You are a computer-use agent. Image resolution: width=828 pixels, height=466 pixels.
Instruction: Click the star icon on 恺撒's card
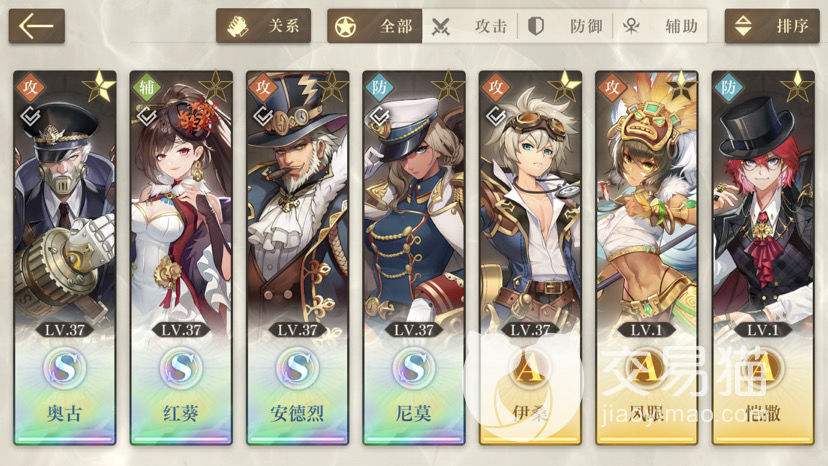797,86
